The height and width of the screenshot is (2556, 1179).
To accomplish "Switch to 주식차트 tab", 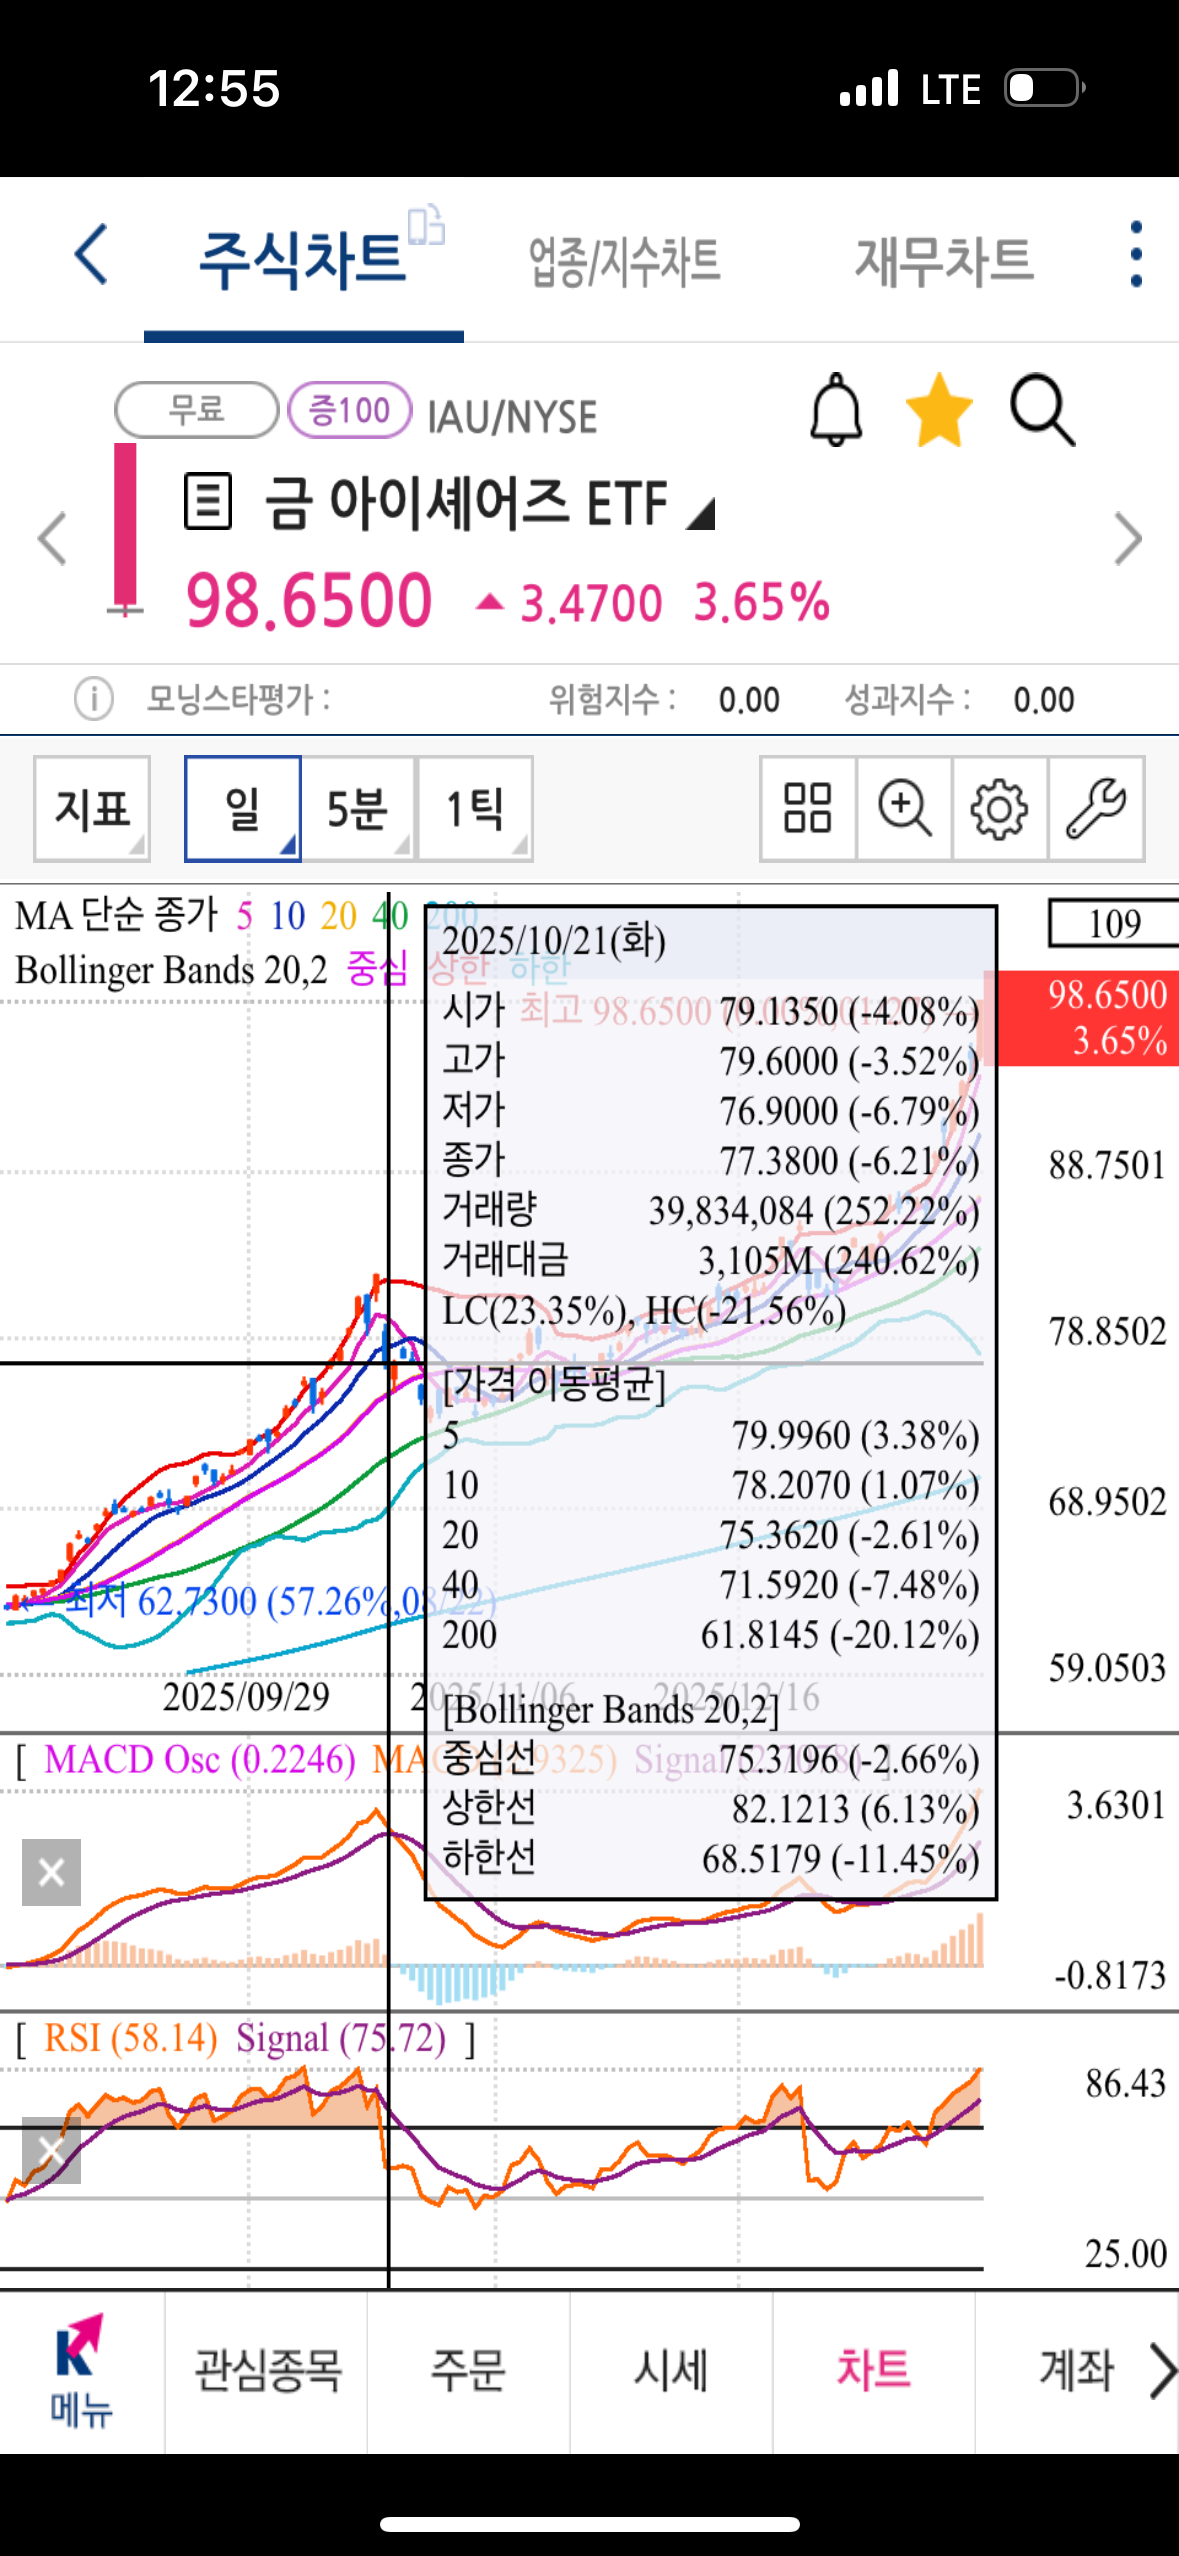I will (x=303, y=260).
